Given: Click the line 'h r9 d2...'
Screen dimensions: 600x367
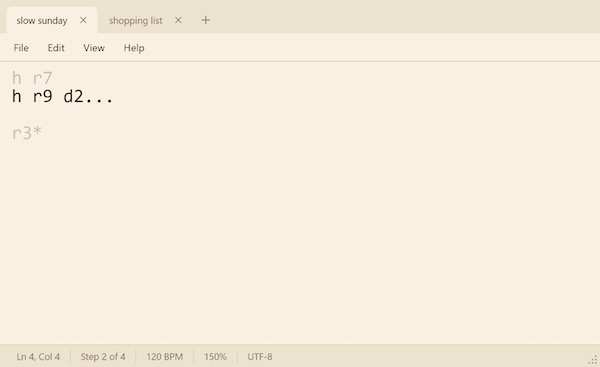Looking at the screenshot, I should click(x=62, y=96).
